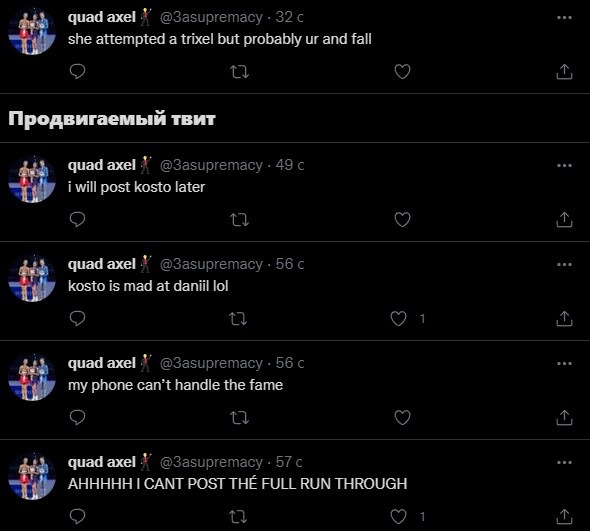Share the 'my phone can't handle the fame' tweet
590x531 pixels.
point(564,418)
